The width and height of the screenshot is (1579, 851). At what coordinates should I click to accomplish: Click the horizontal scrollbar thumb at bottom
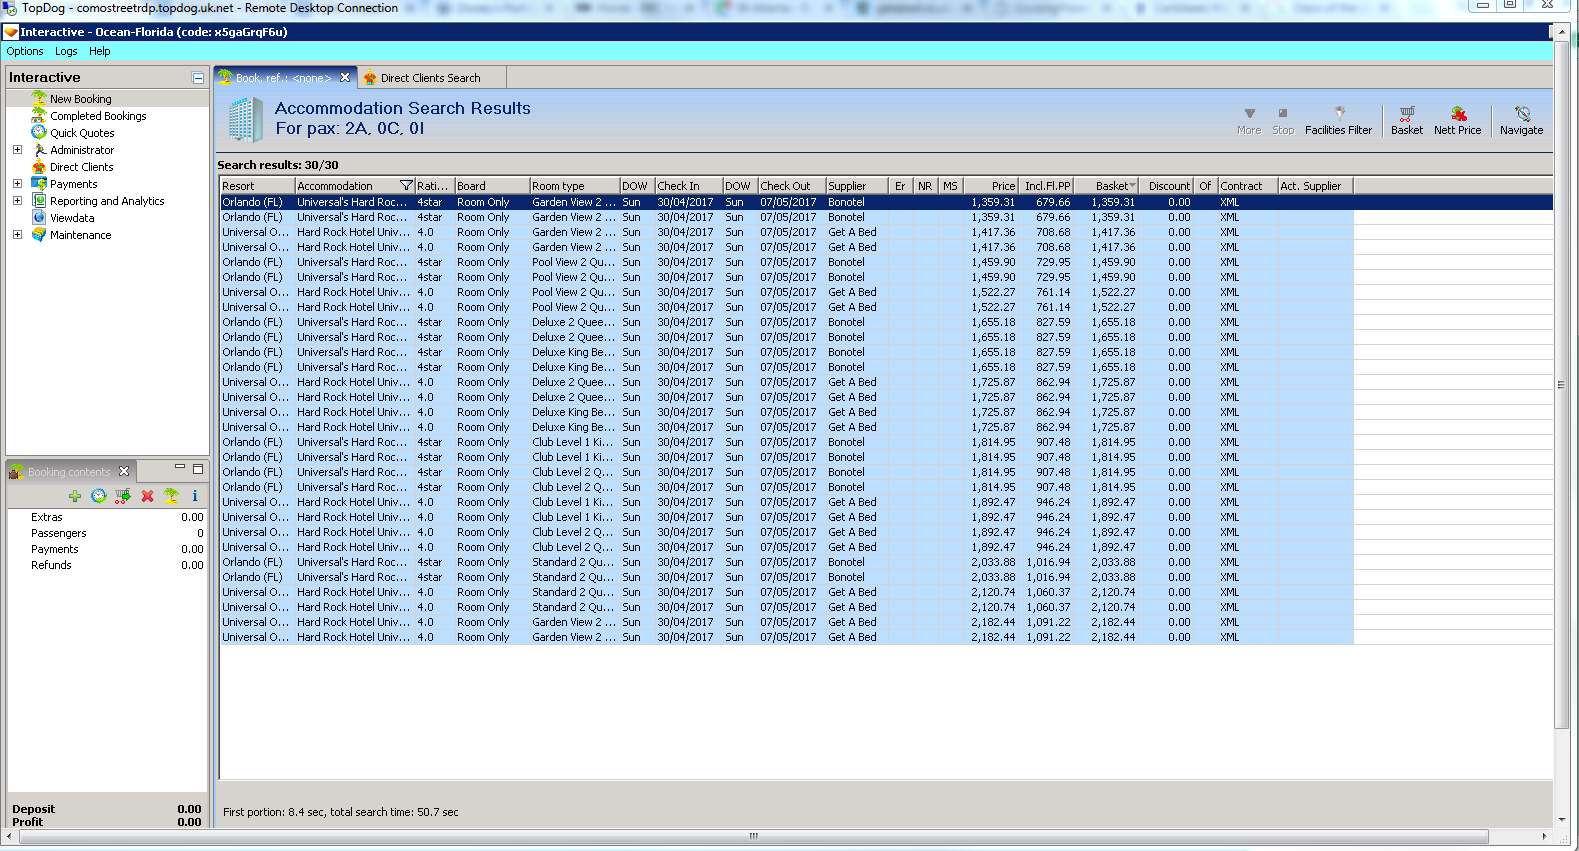753,836
